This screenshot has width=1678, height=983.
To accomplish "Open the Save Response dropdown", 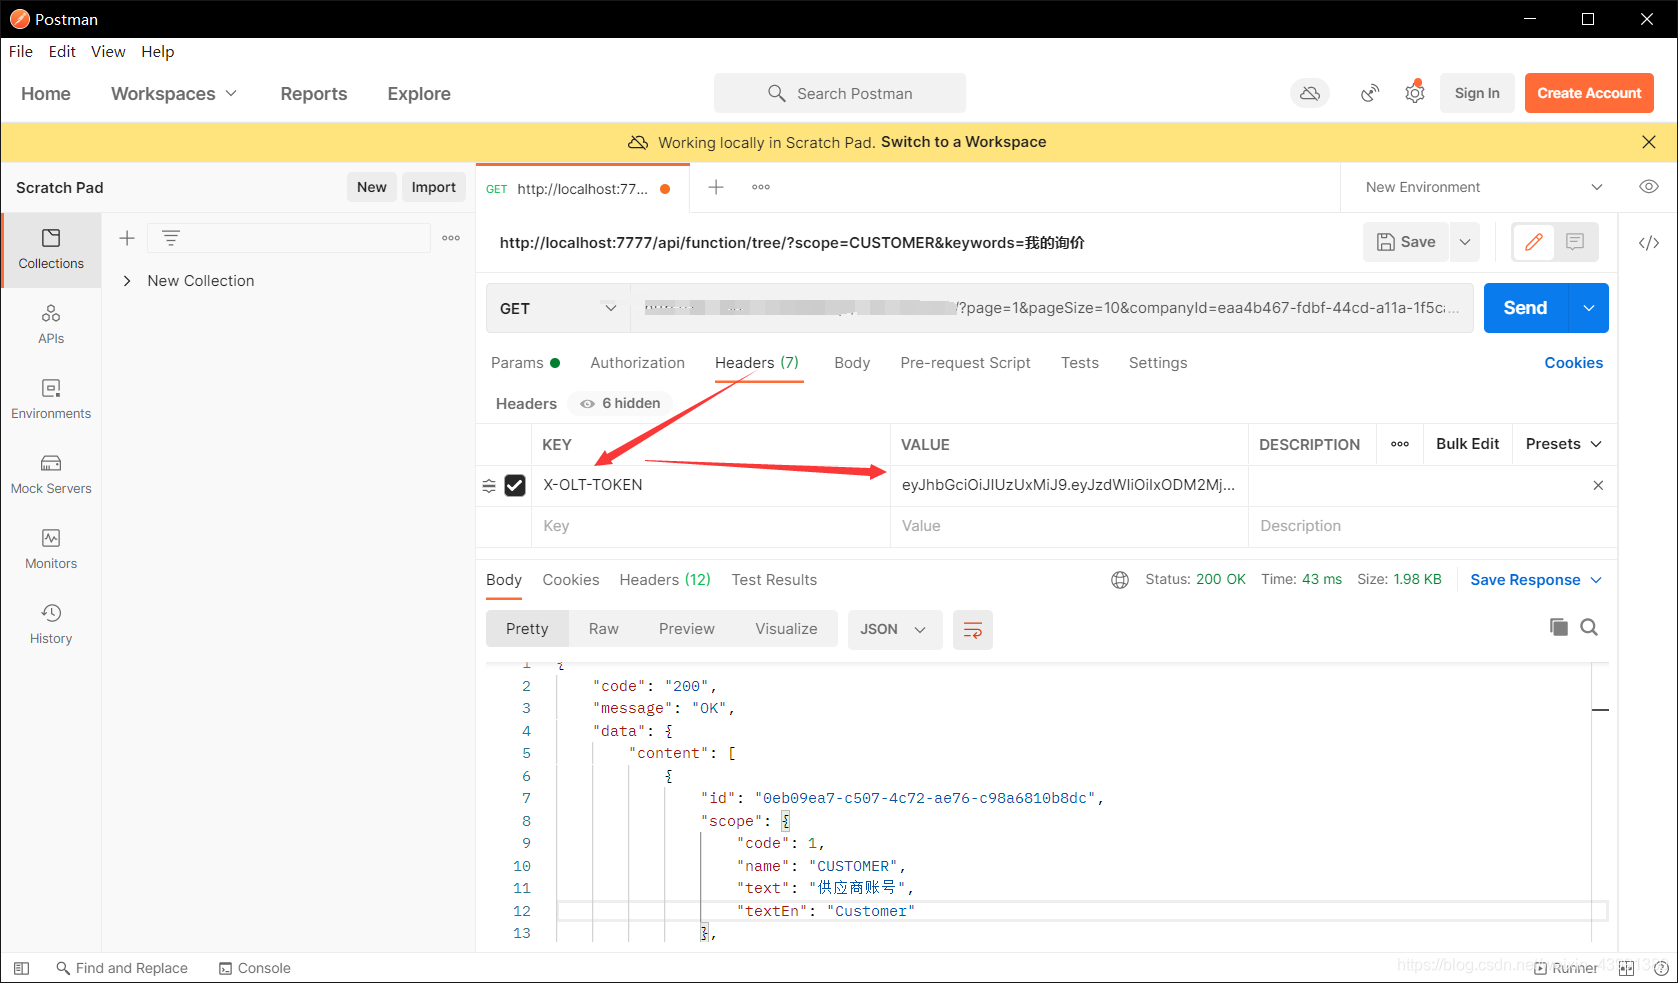I will click(1536, 580).
